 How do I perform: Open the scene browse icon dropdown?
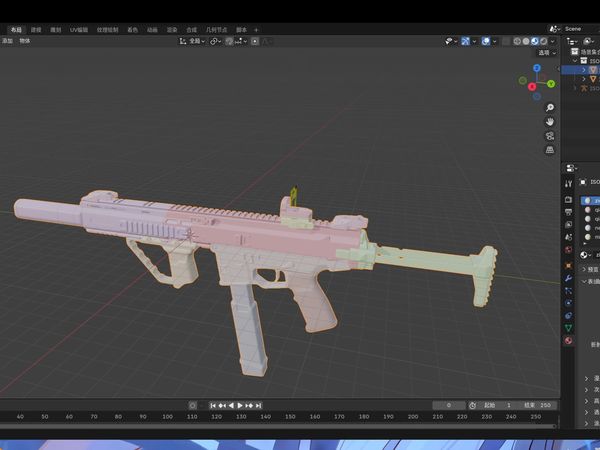click(x=554, y=29)
